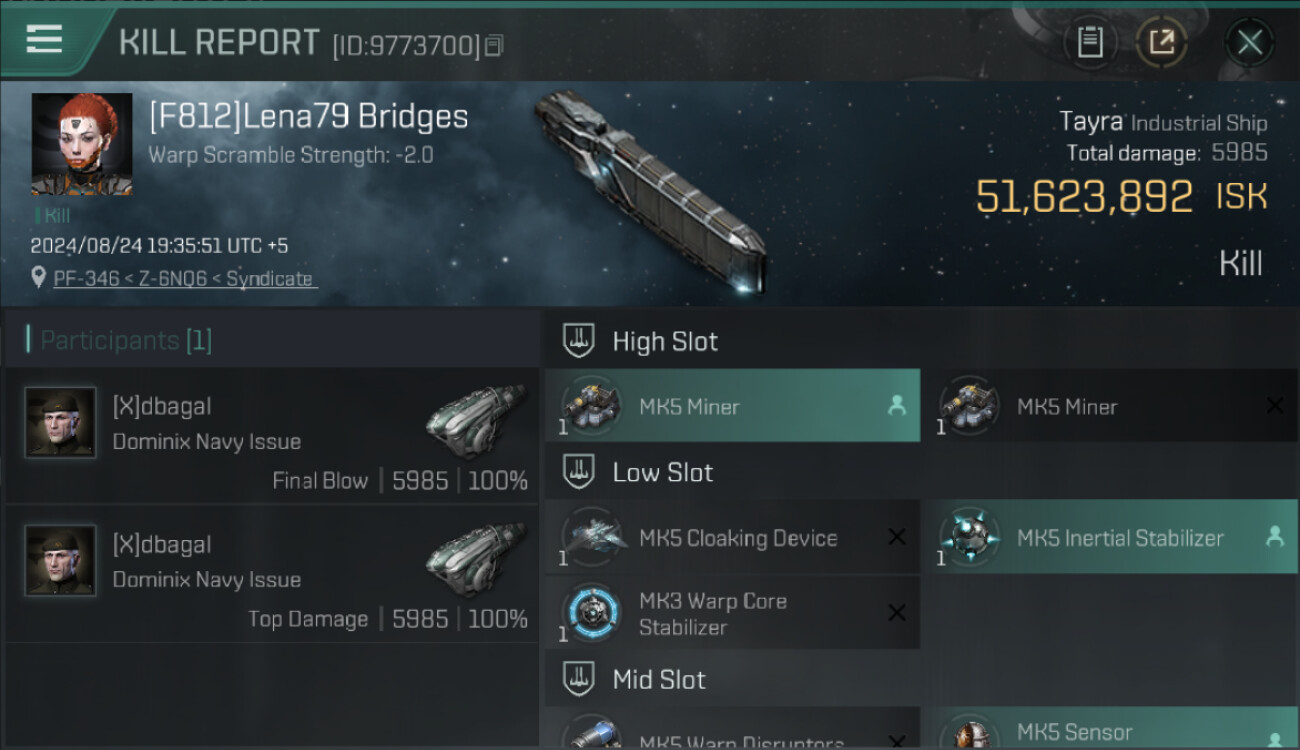Select the MK3 Warp Core Stabilizer
Image resolution: width=1300 pixels, height=750 pixels.
(733, 613)
